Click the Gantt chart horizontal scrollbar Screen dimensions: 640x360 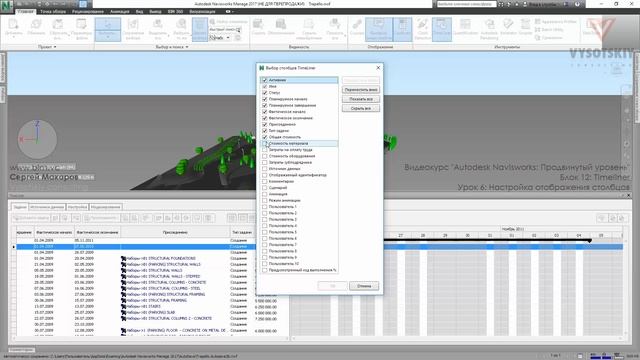[457, 338]
